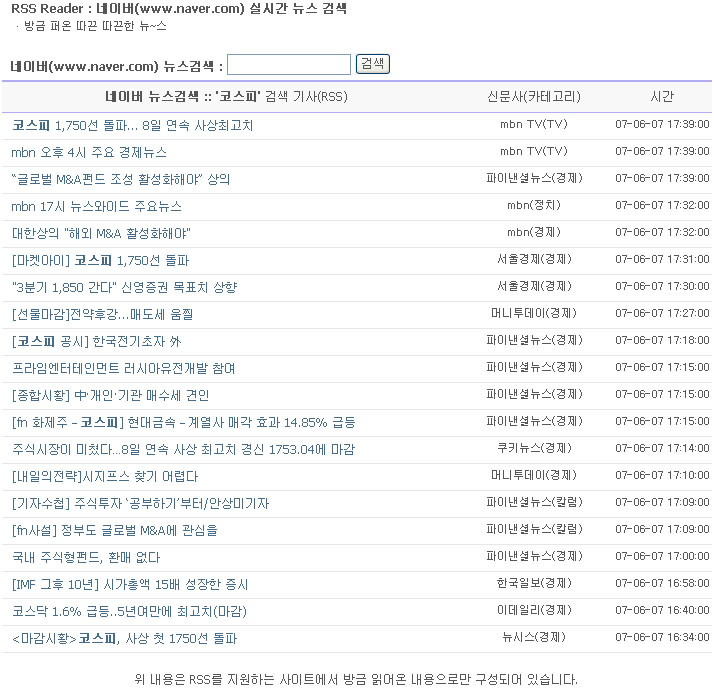This screenshot has height=697, width=714.
Task: Open article '코스닥 1.6% 급등..5년여만에 최고치(마감)'
Action: pos(129,611)
